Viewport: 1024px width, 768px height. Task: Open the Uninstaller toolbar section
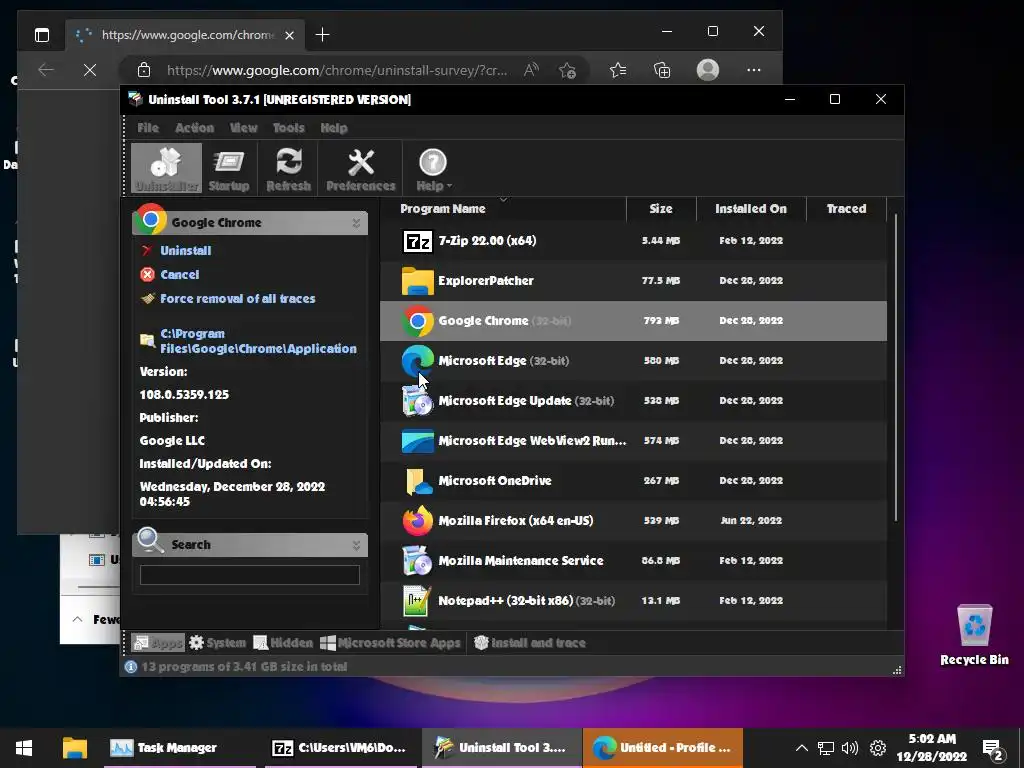(x=167, y=168)
